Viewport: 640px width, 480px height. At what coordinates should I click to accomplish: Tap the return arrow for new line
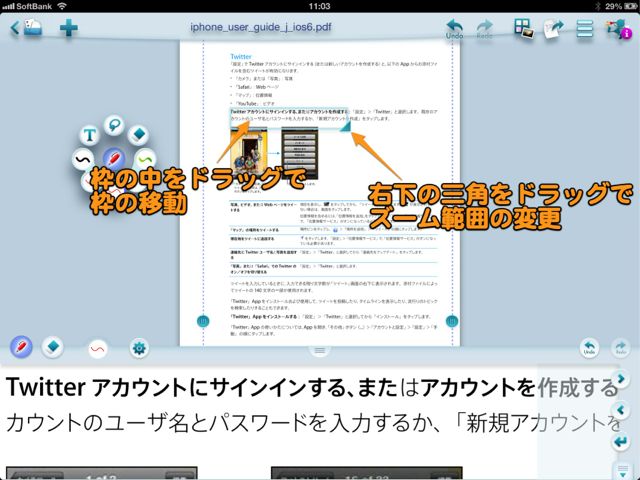point(621,442)
